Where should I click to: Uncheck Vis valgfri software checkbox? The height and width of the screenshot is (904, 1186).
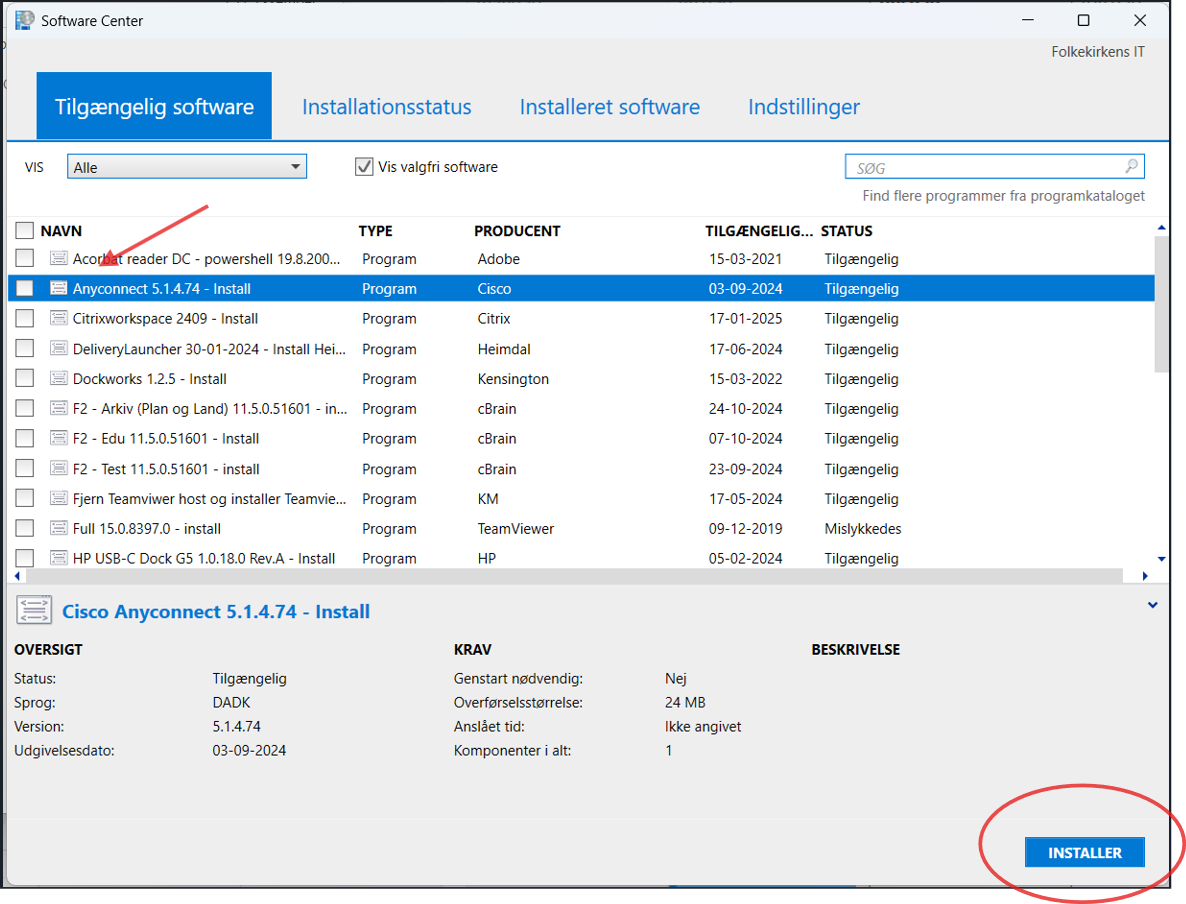tap(364, 166)
